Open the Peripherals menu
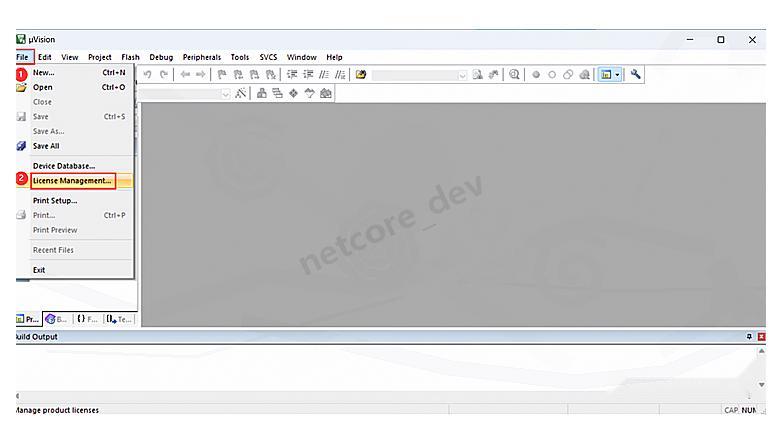 pos(201,57)
